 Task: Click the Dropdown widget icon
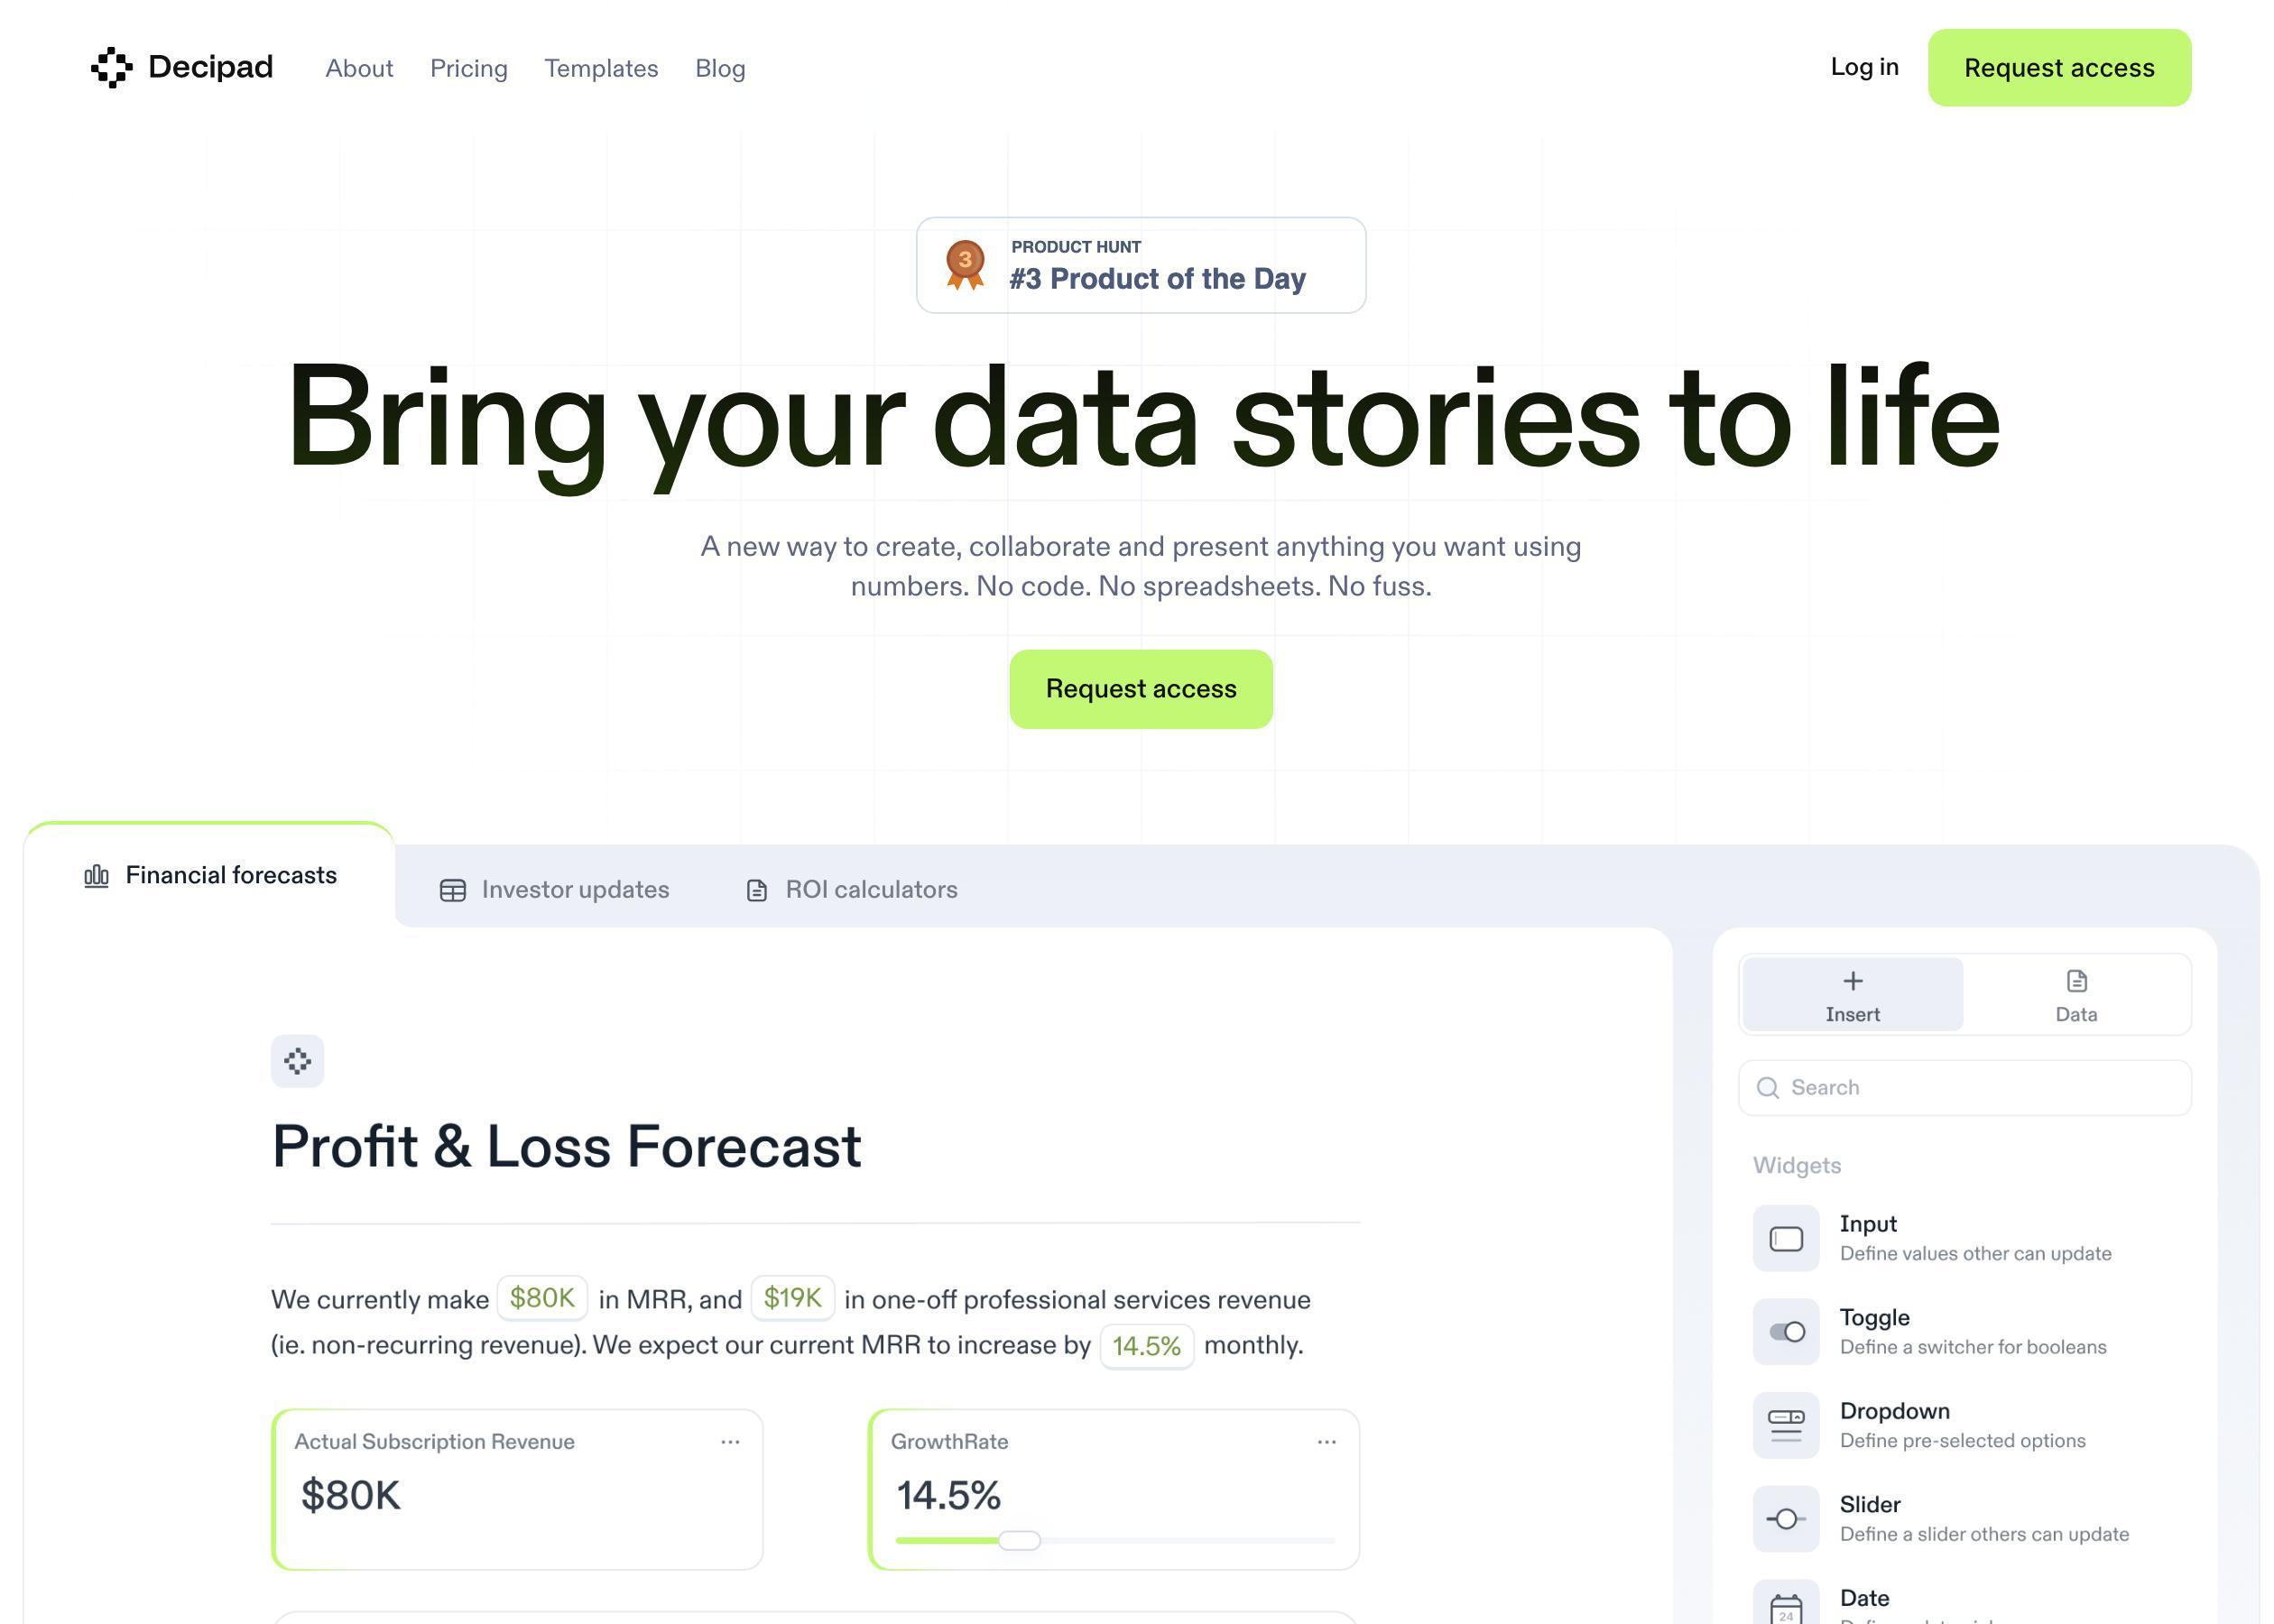point(1788,1426)
